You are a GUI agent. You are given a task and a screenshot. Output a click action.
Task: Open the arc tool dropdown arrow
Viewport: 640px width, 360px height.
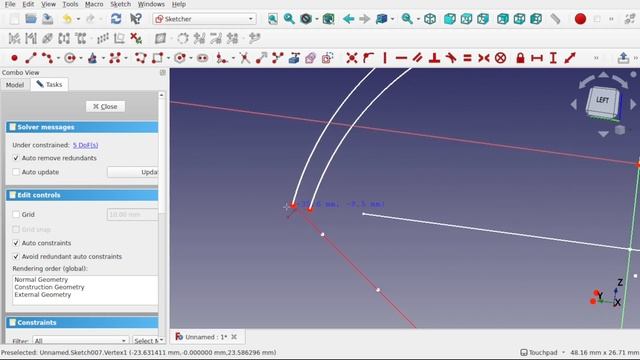coord(58,58)
